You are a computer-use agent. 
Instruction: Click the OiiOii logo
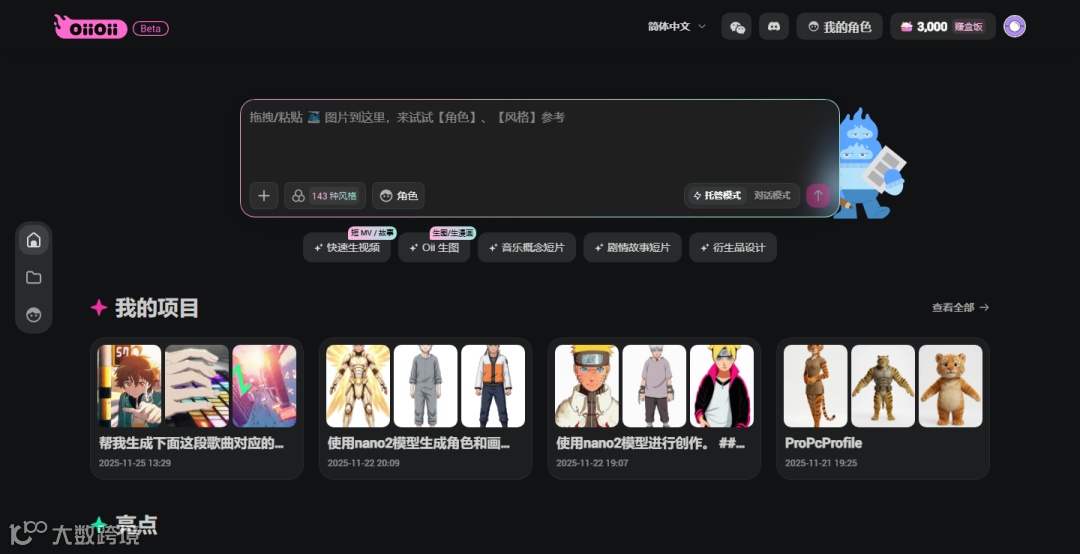tap(90, 27)
